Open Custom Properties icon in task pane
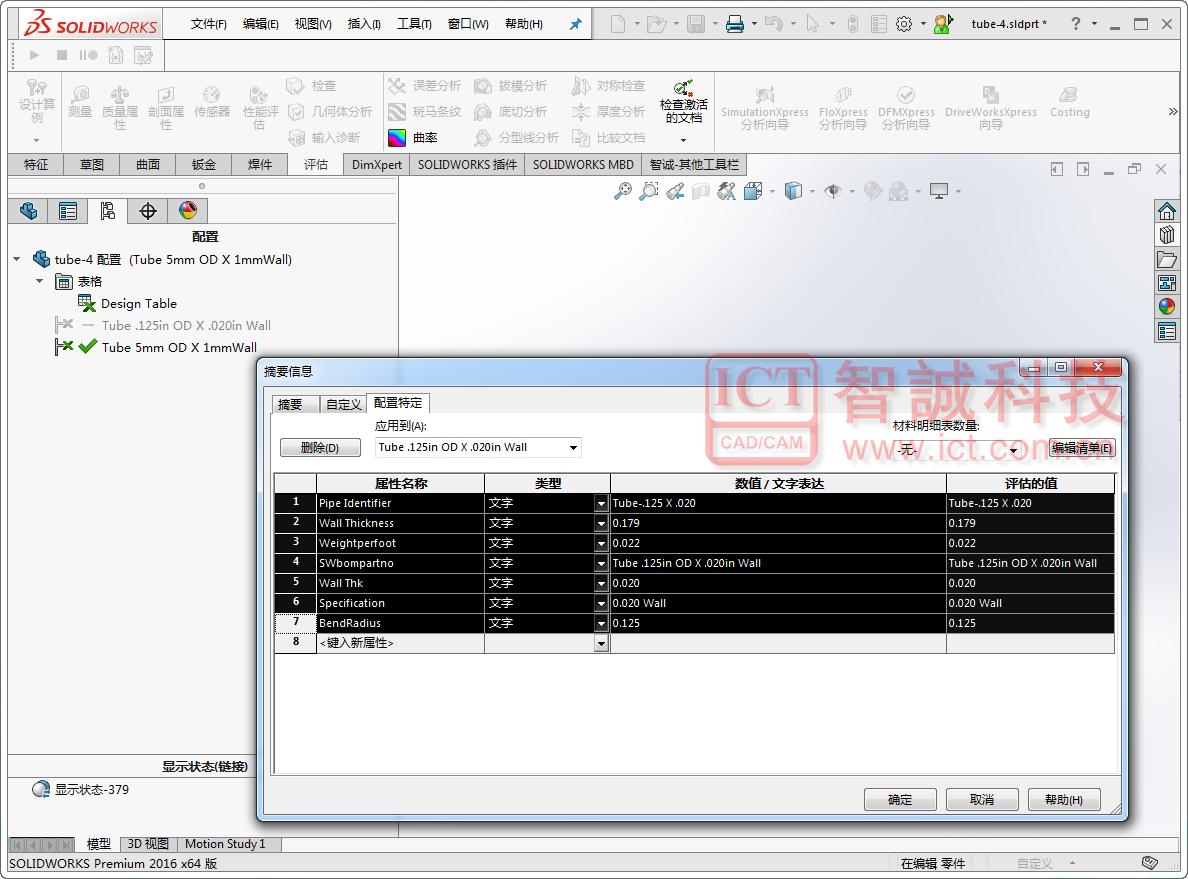1188x879 pixels. tap(1167, 330)
